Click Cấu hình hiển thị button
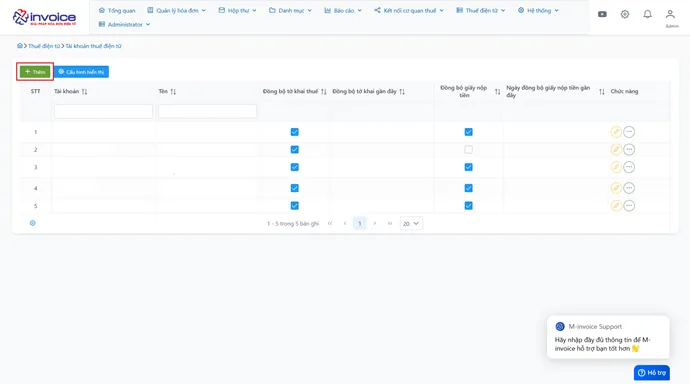The image size is (690, 384). coord(81,72)
